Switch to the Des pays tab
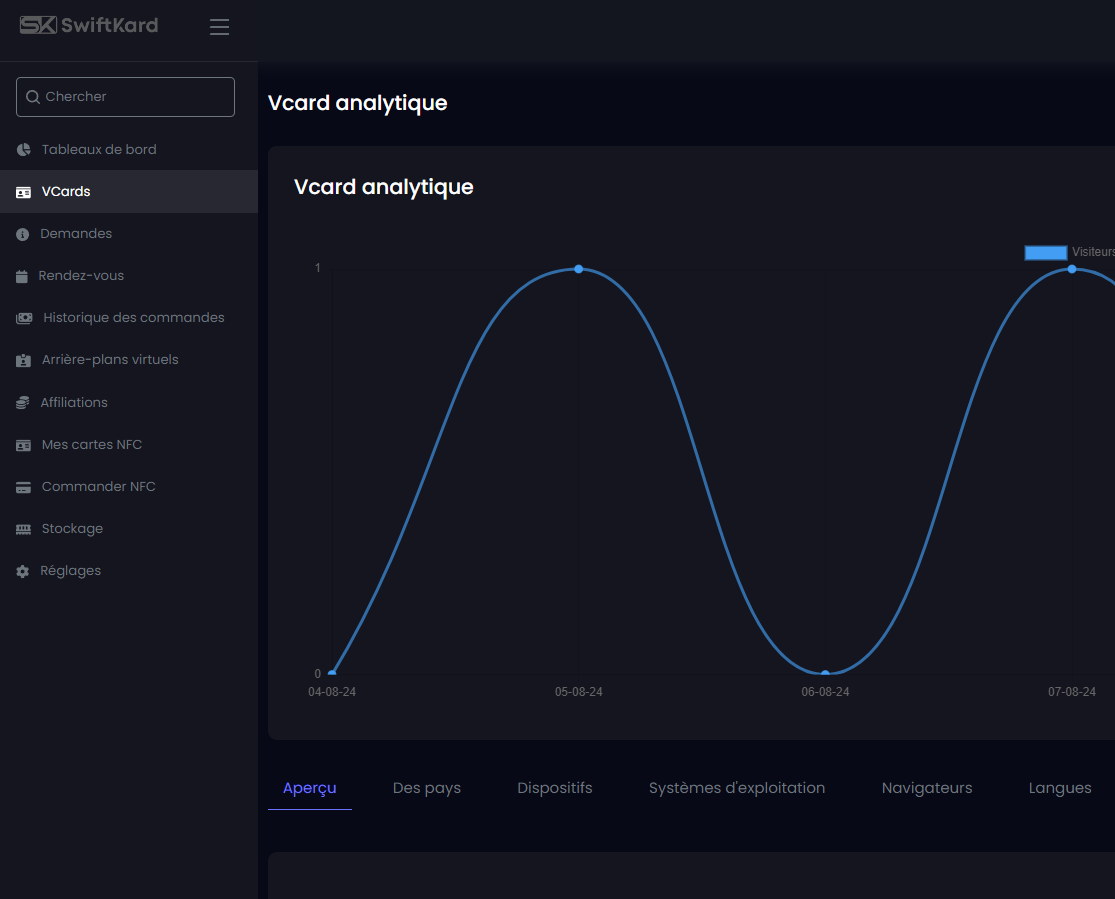 tap(427, 788)
